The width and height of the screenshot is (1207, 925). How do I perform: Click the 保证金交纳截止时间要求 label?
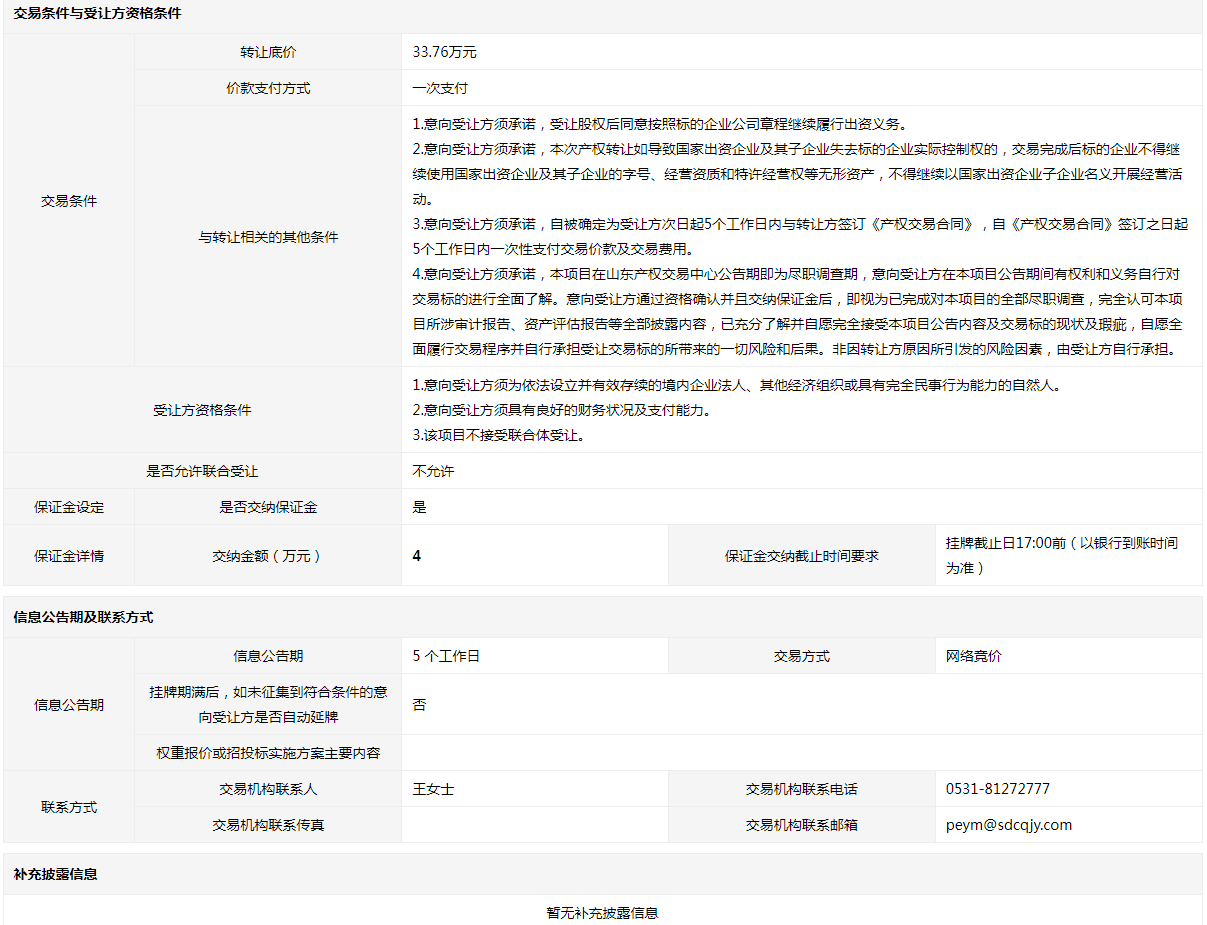click(x=801, y=556)
